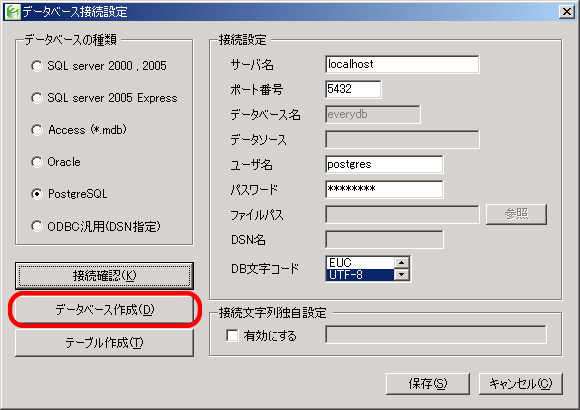Enable the 有効にする checkbox
This screenshot has width=580, height=410.
click(x=232, y=336)
